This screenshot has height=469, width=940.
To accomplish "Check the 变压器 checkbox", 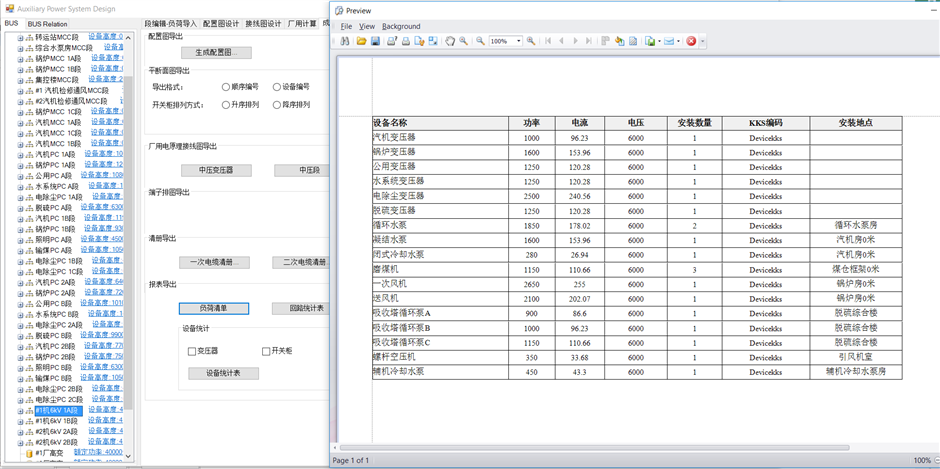I will (x=192, y=351).
